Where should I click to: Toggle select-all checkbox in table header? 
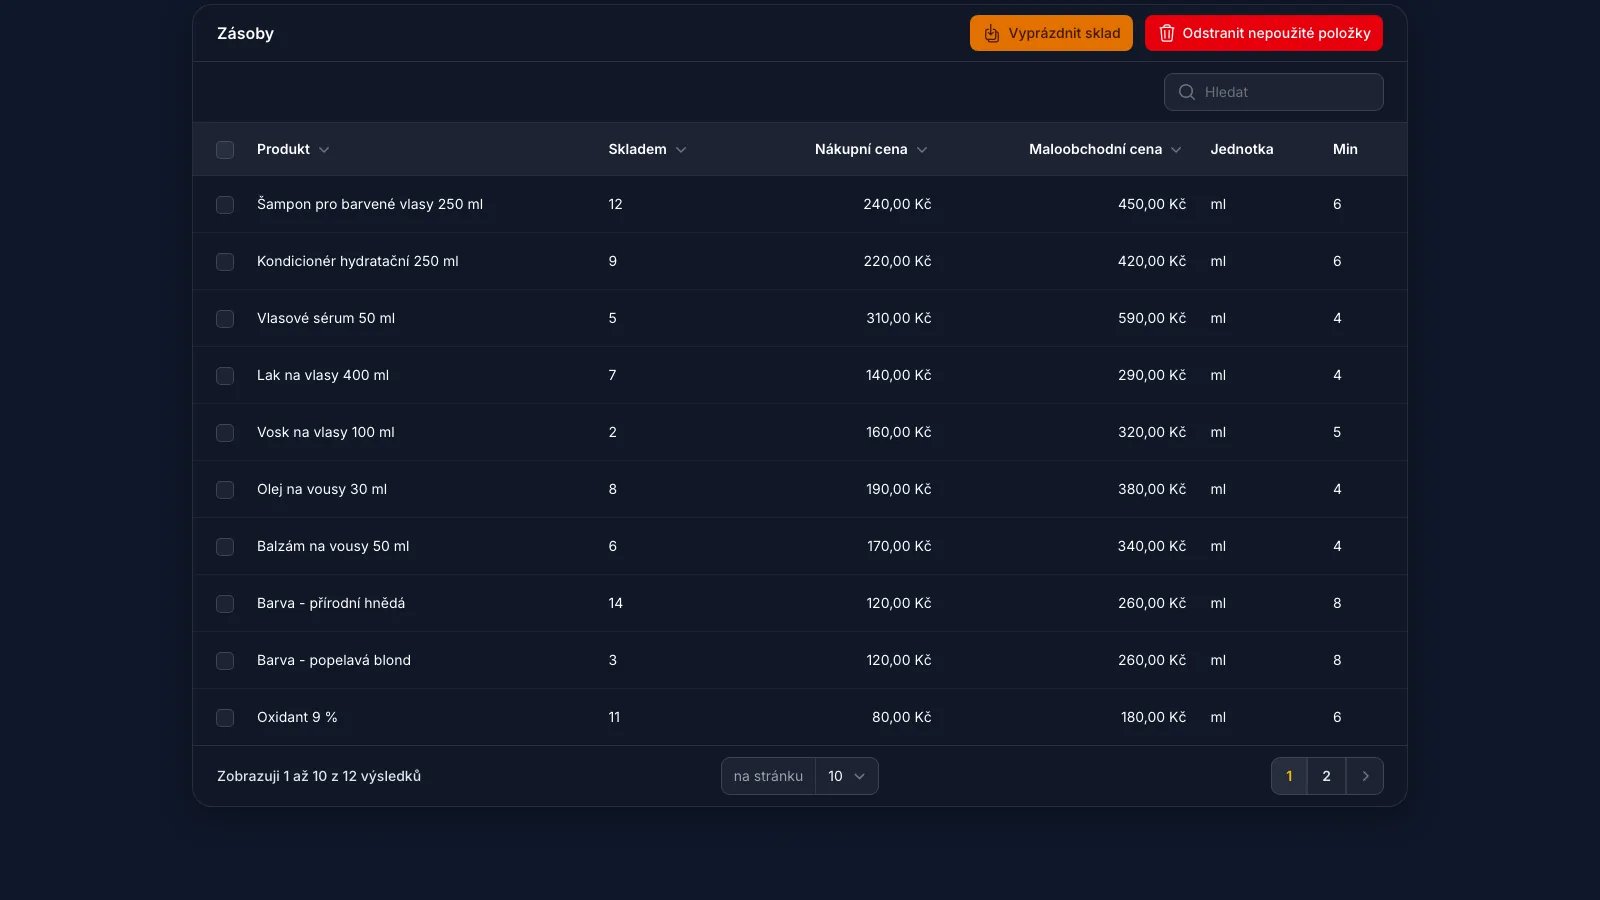(225, 150)
